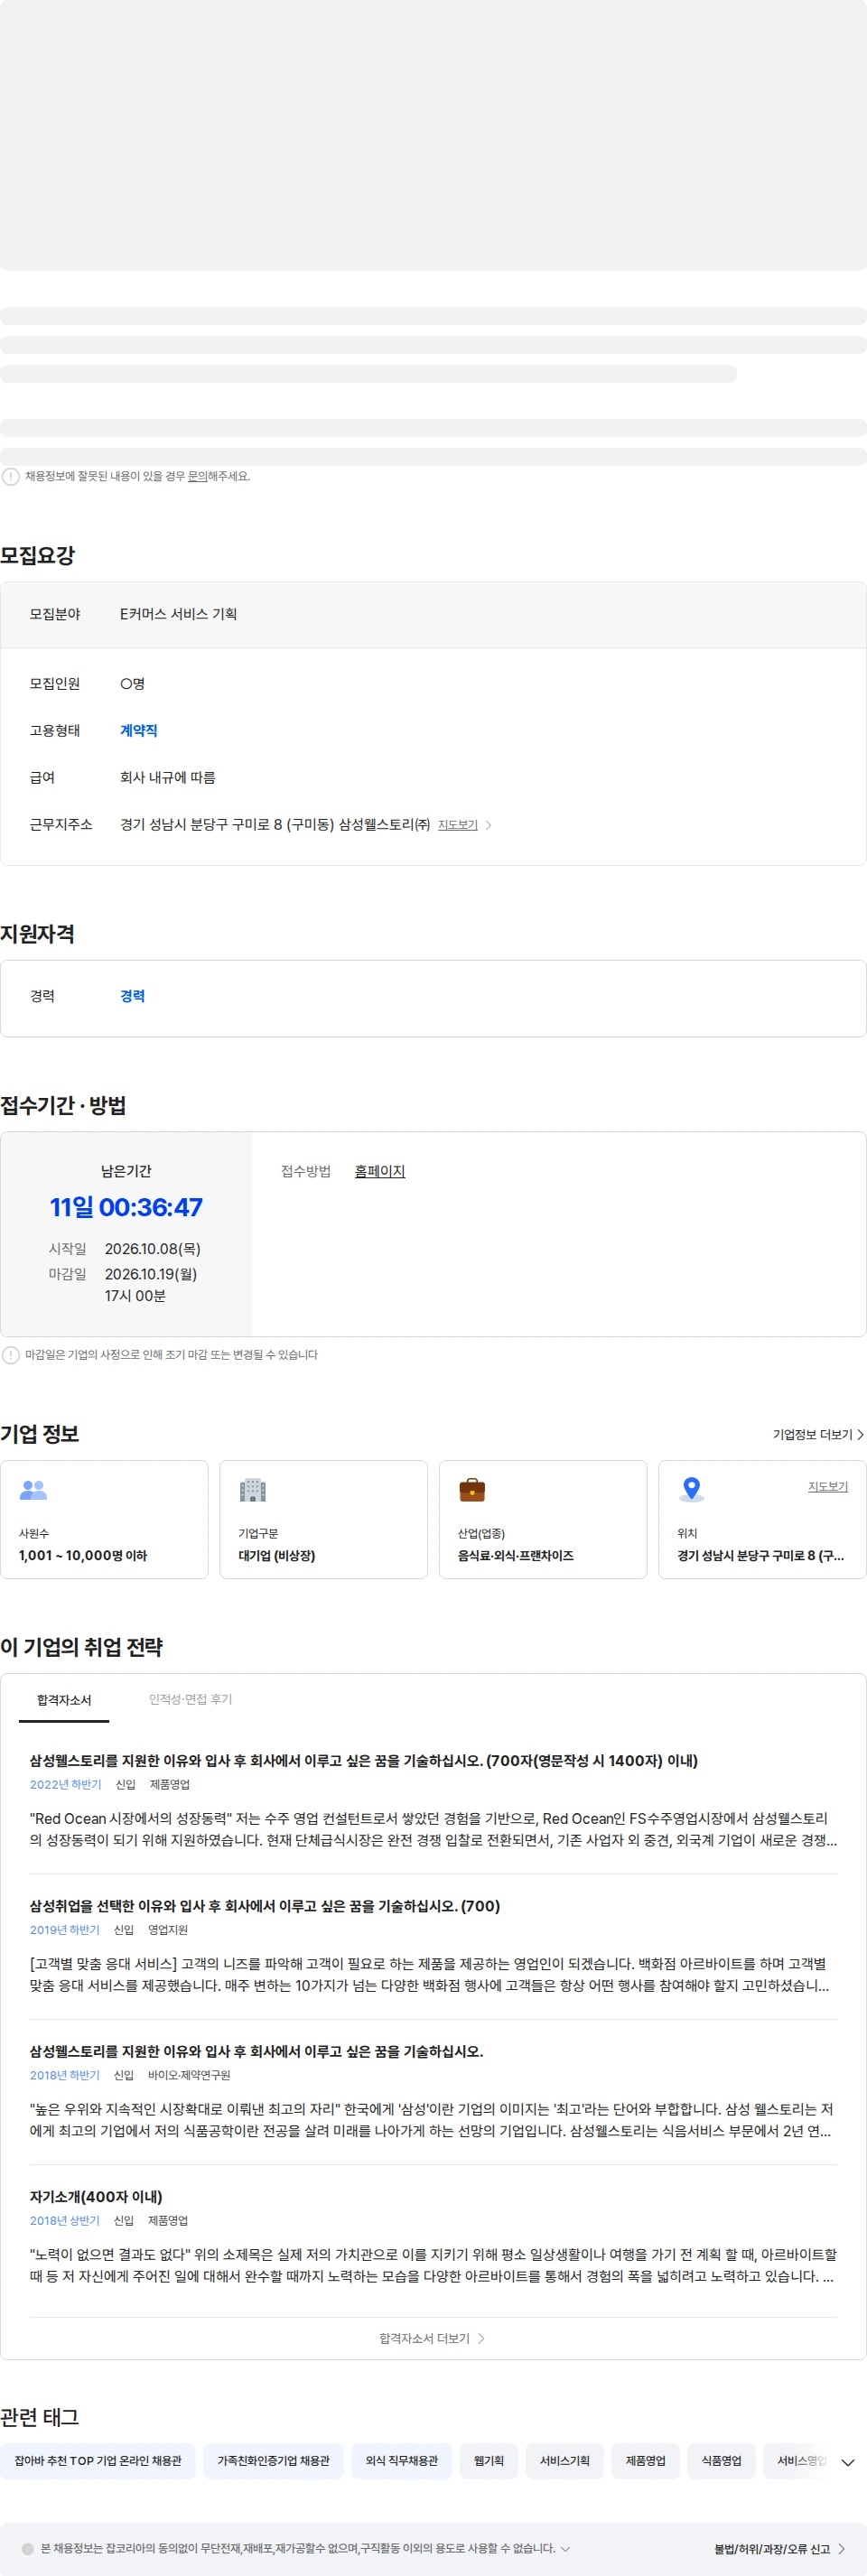This screenshot has width=867, height=2576.
Task: Expand the related tags list chevron
Action: tap(848, 2462)
